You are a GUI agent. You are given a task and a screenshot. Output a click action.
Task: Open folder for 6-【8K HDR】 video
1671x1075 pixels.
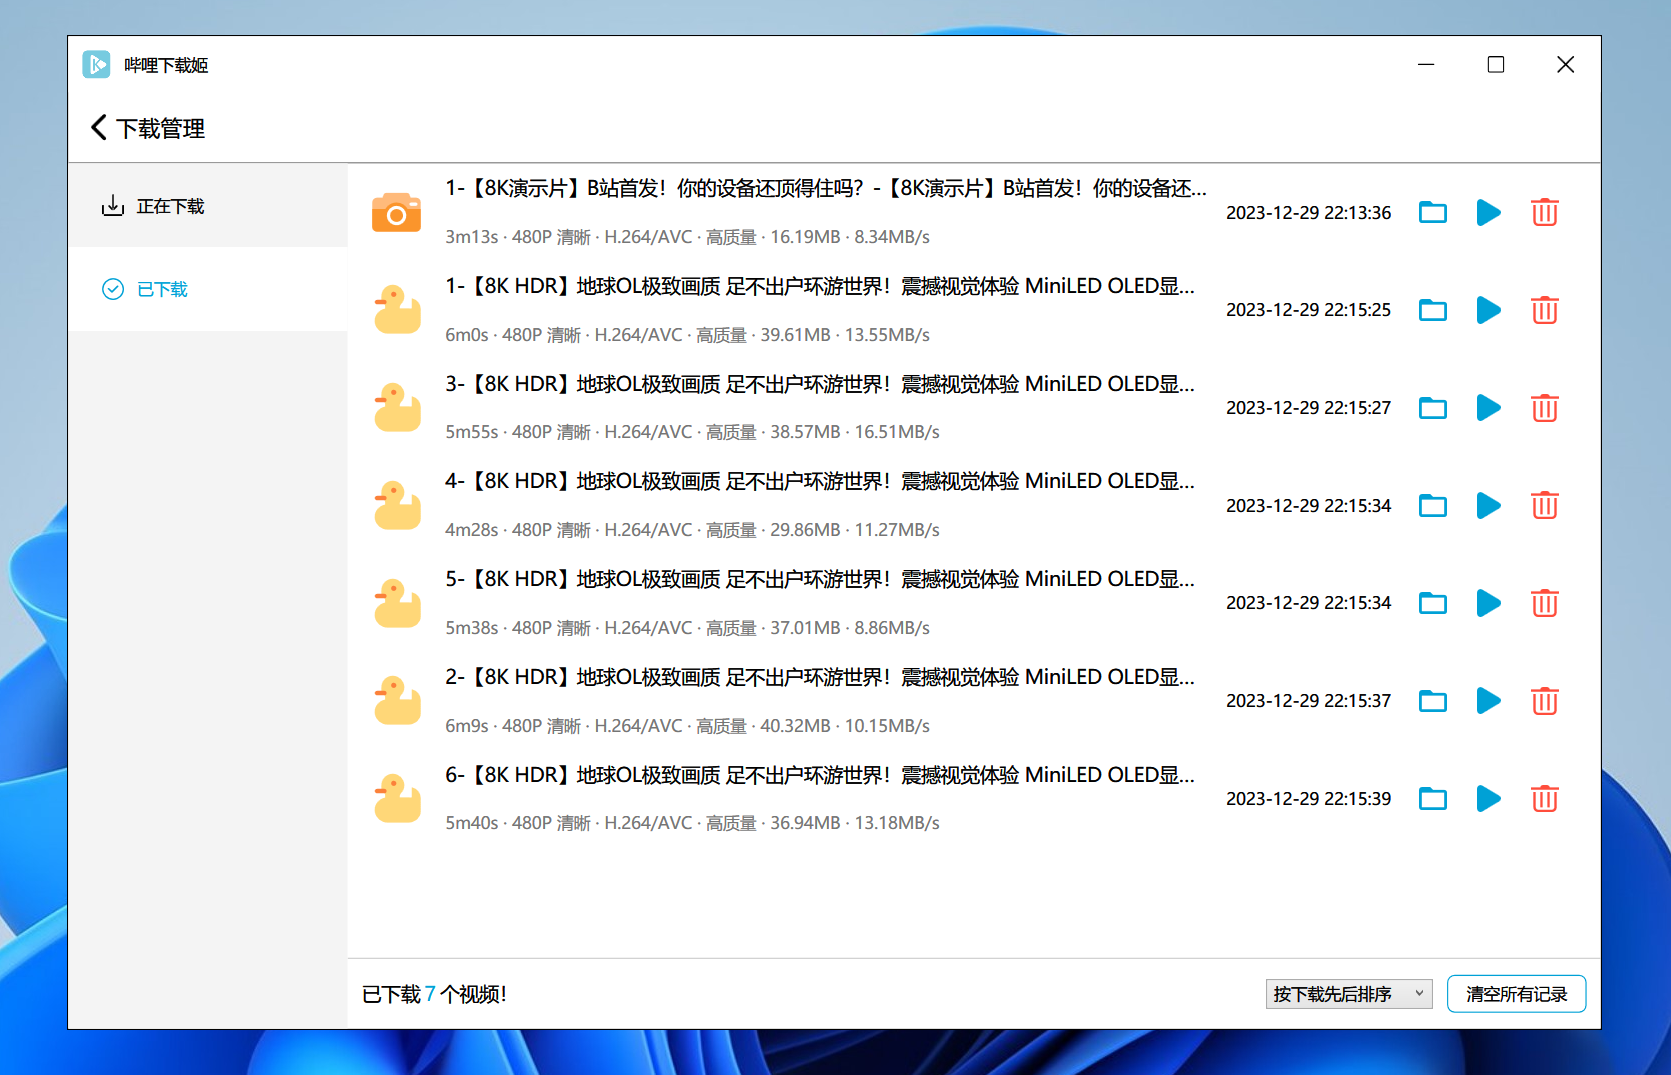(x=1433, y=799)
